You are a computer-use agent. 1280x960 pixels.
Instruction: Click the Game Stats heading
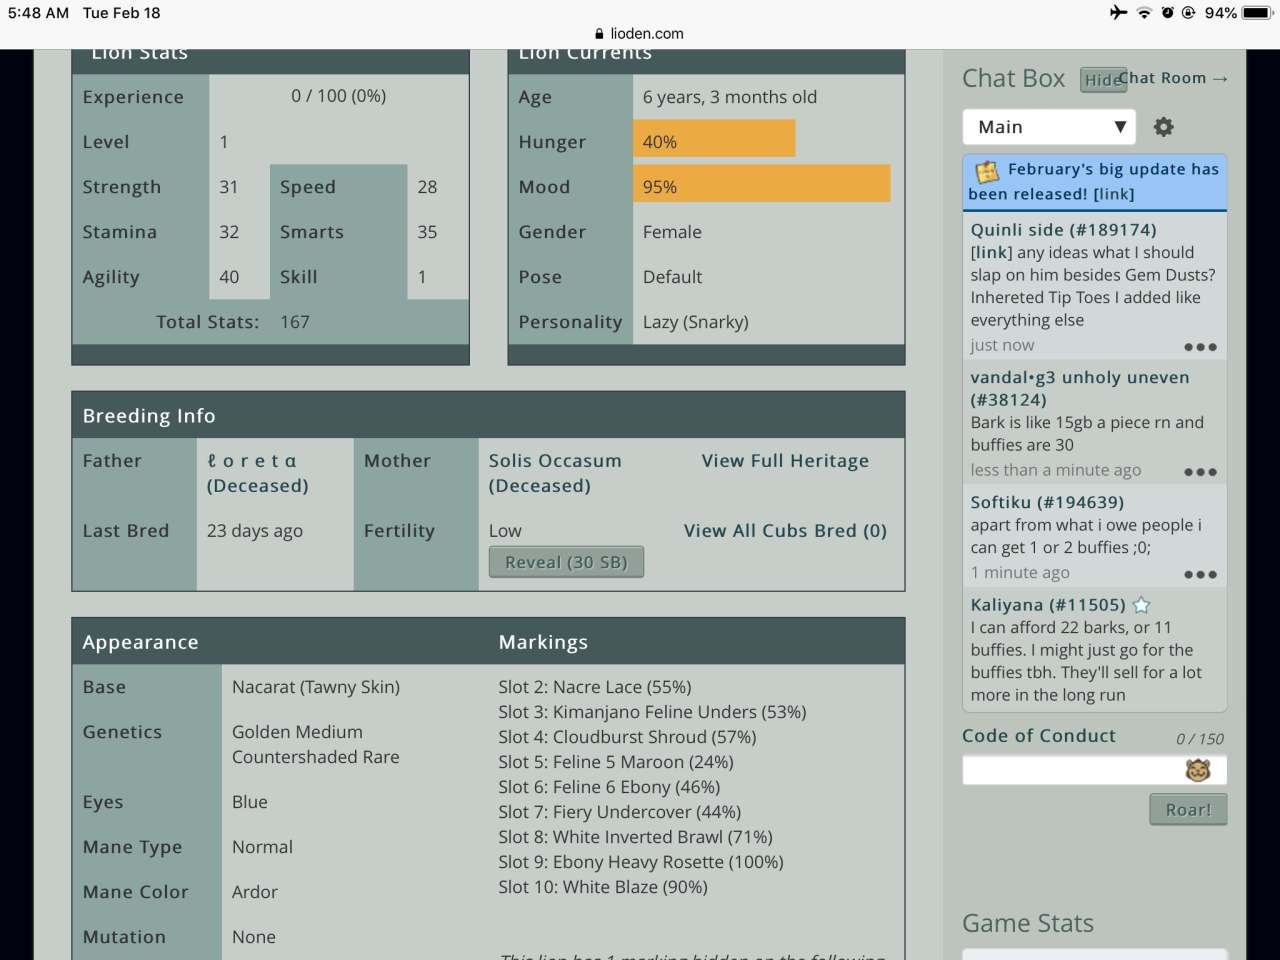(1028, 923)
